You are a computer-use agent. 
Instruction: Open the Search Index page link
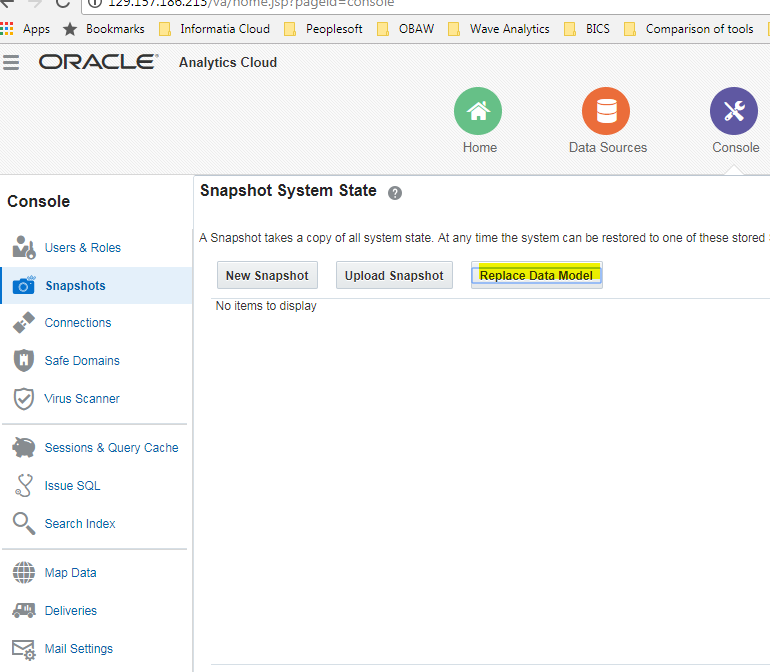pos(80,524)
